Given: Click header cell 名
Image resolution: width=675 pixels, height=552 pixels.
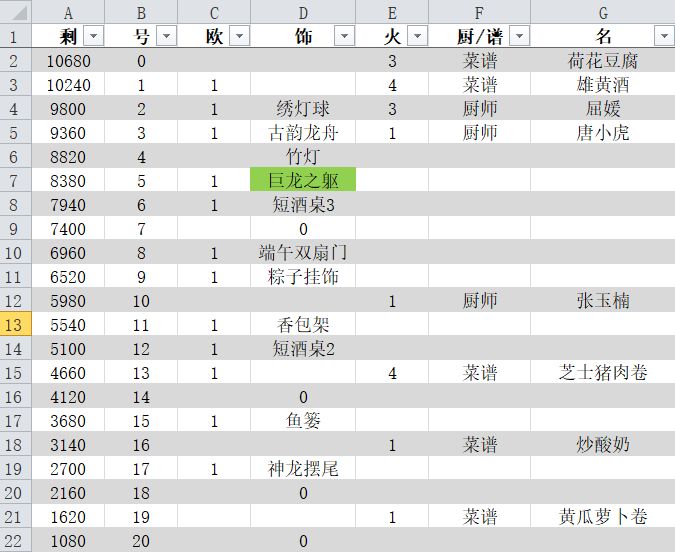Looking at the screenshot, I should click(x=603, y=36).
